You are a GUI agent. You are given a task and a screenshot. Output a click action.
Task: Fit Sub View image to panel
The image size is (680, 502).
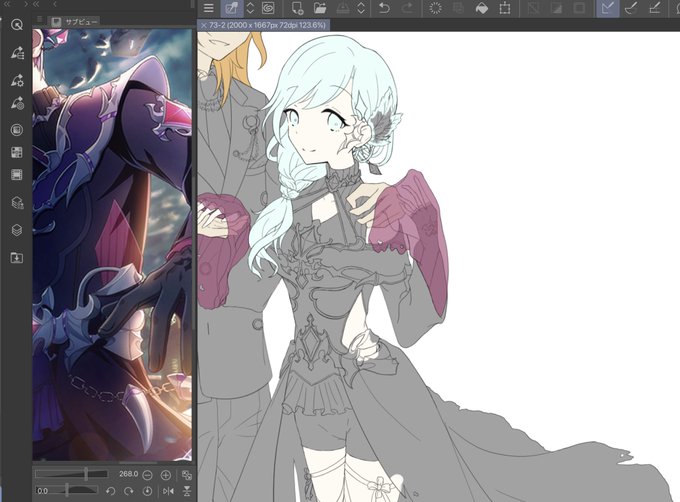pos(186,475)
